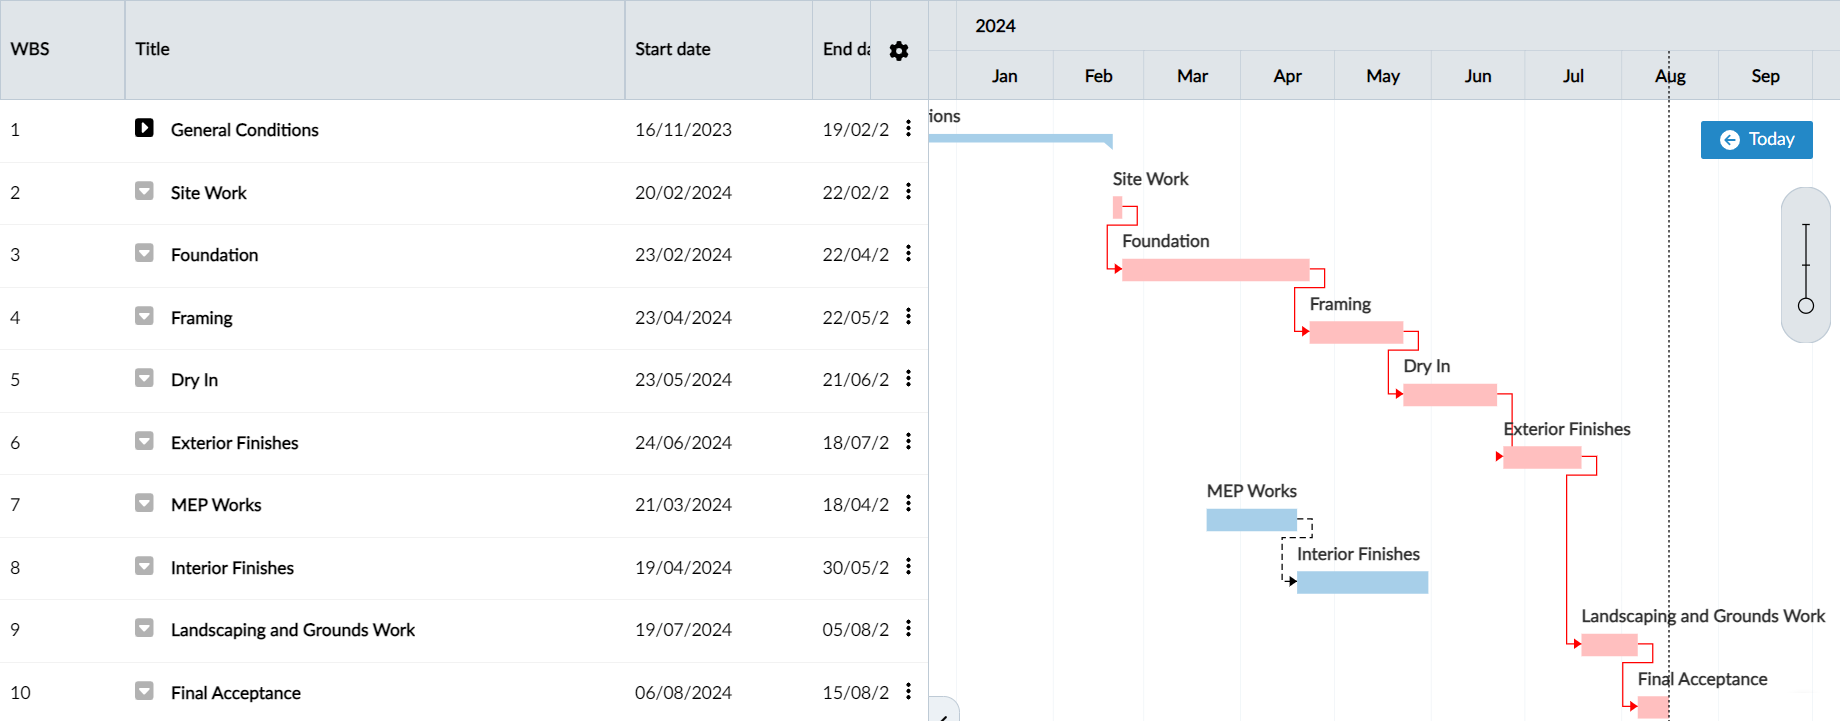
Task: Open three-dot menu for MEP Works row
Action: 908,504
